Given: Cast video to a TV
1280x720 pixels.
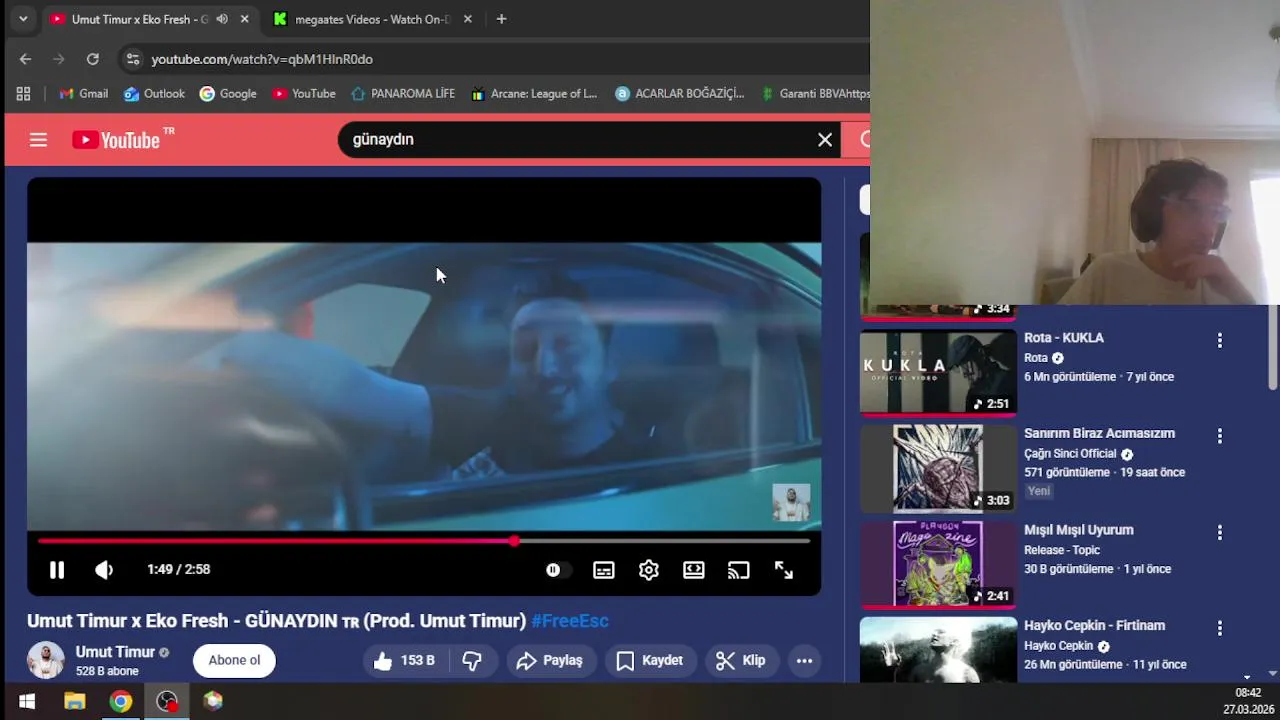Looking at the screenshot, I should 738,570.
